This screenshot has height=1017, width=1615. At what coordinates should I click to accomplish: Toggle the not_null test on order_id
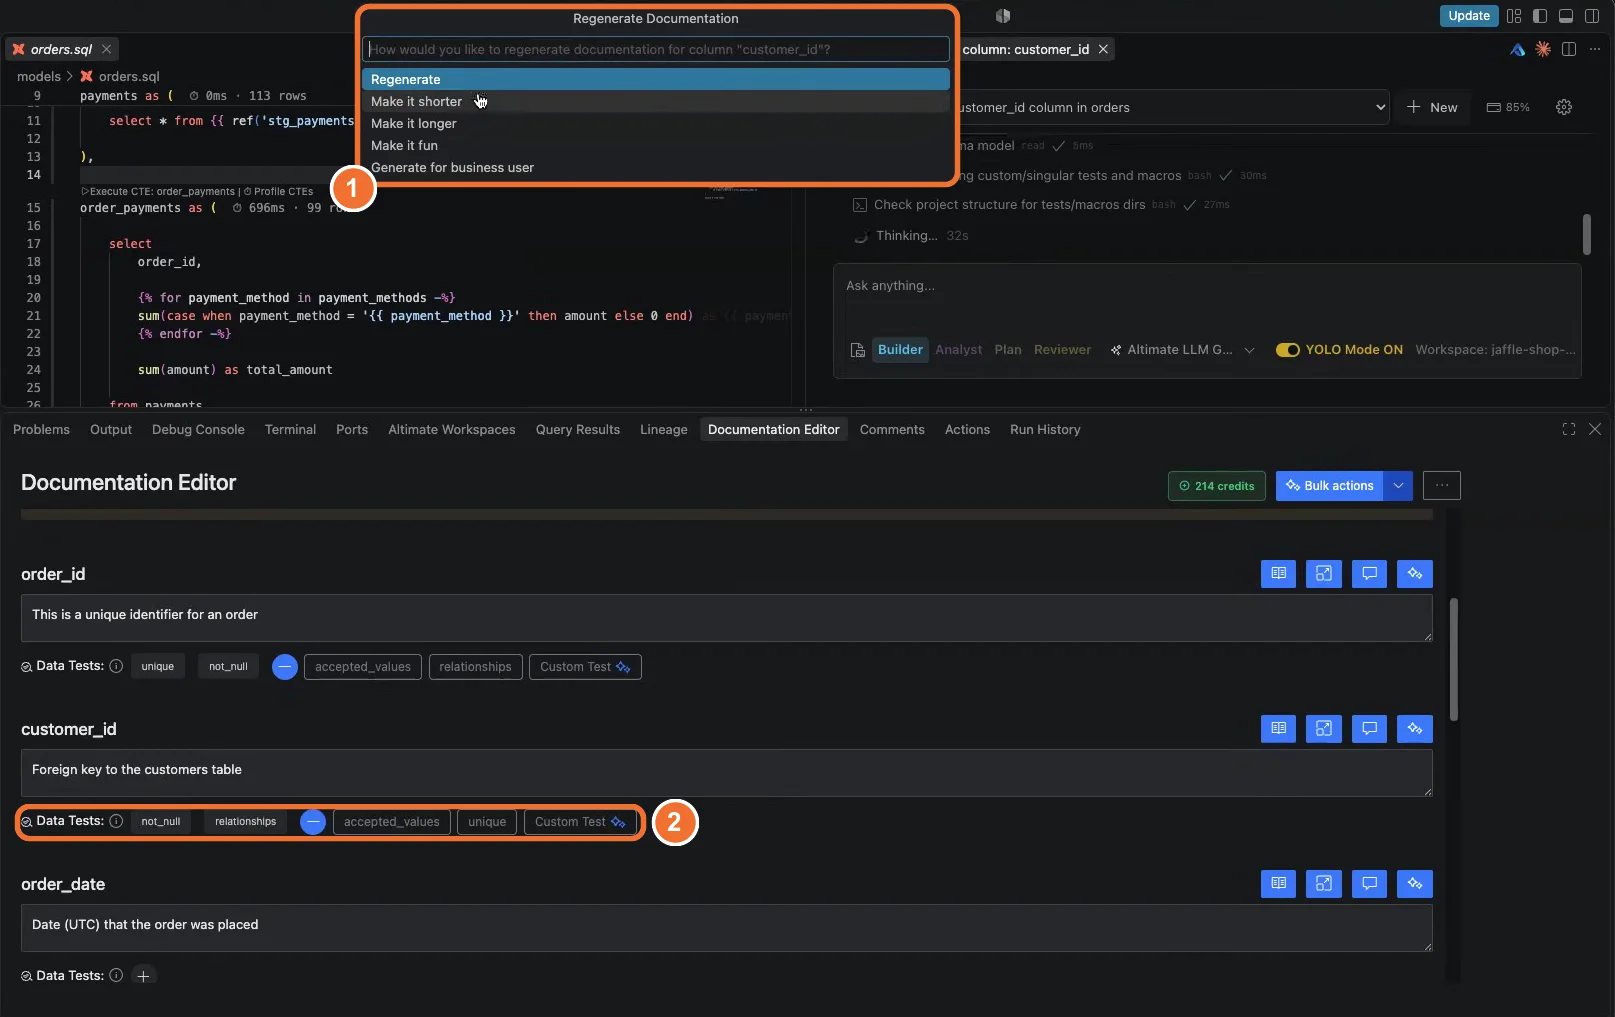(x=228, y=667)
